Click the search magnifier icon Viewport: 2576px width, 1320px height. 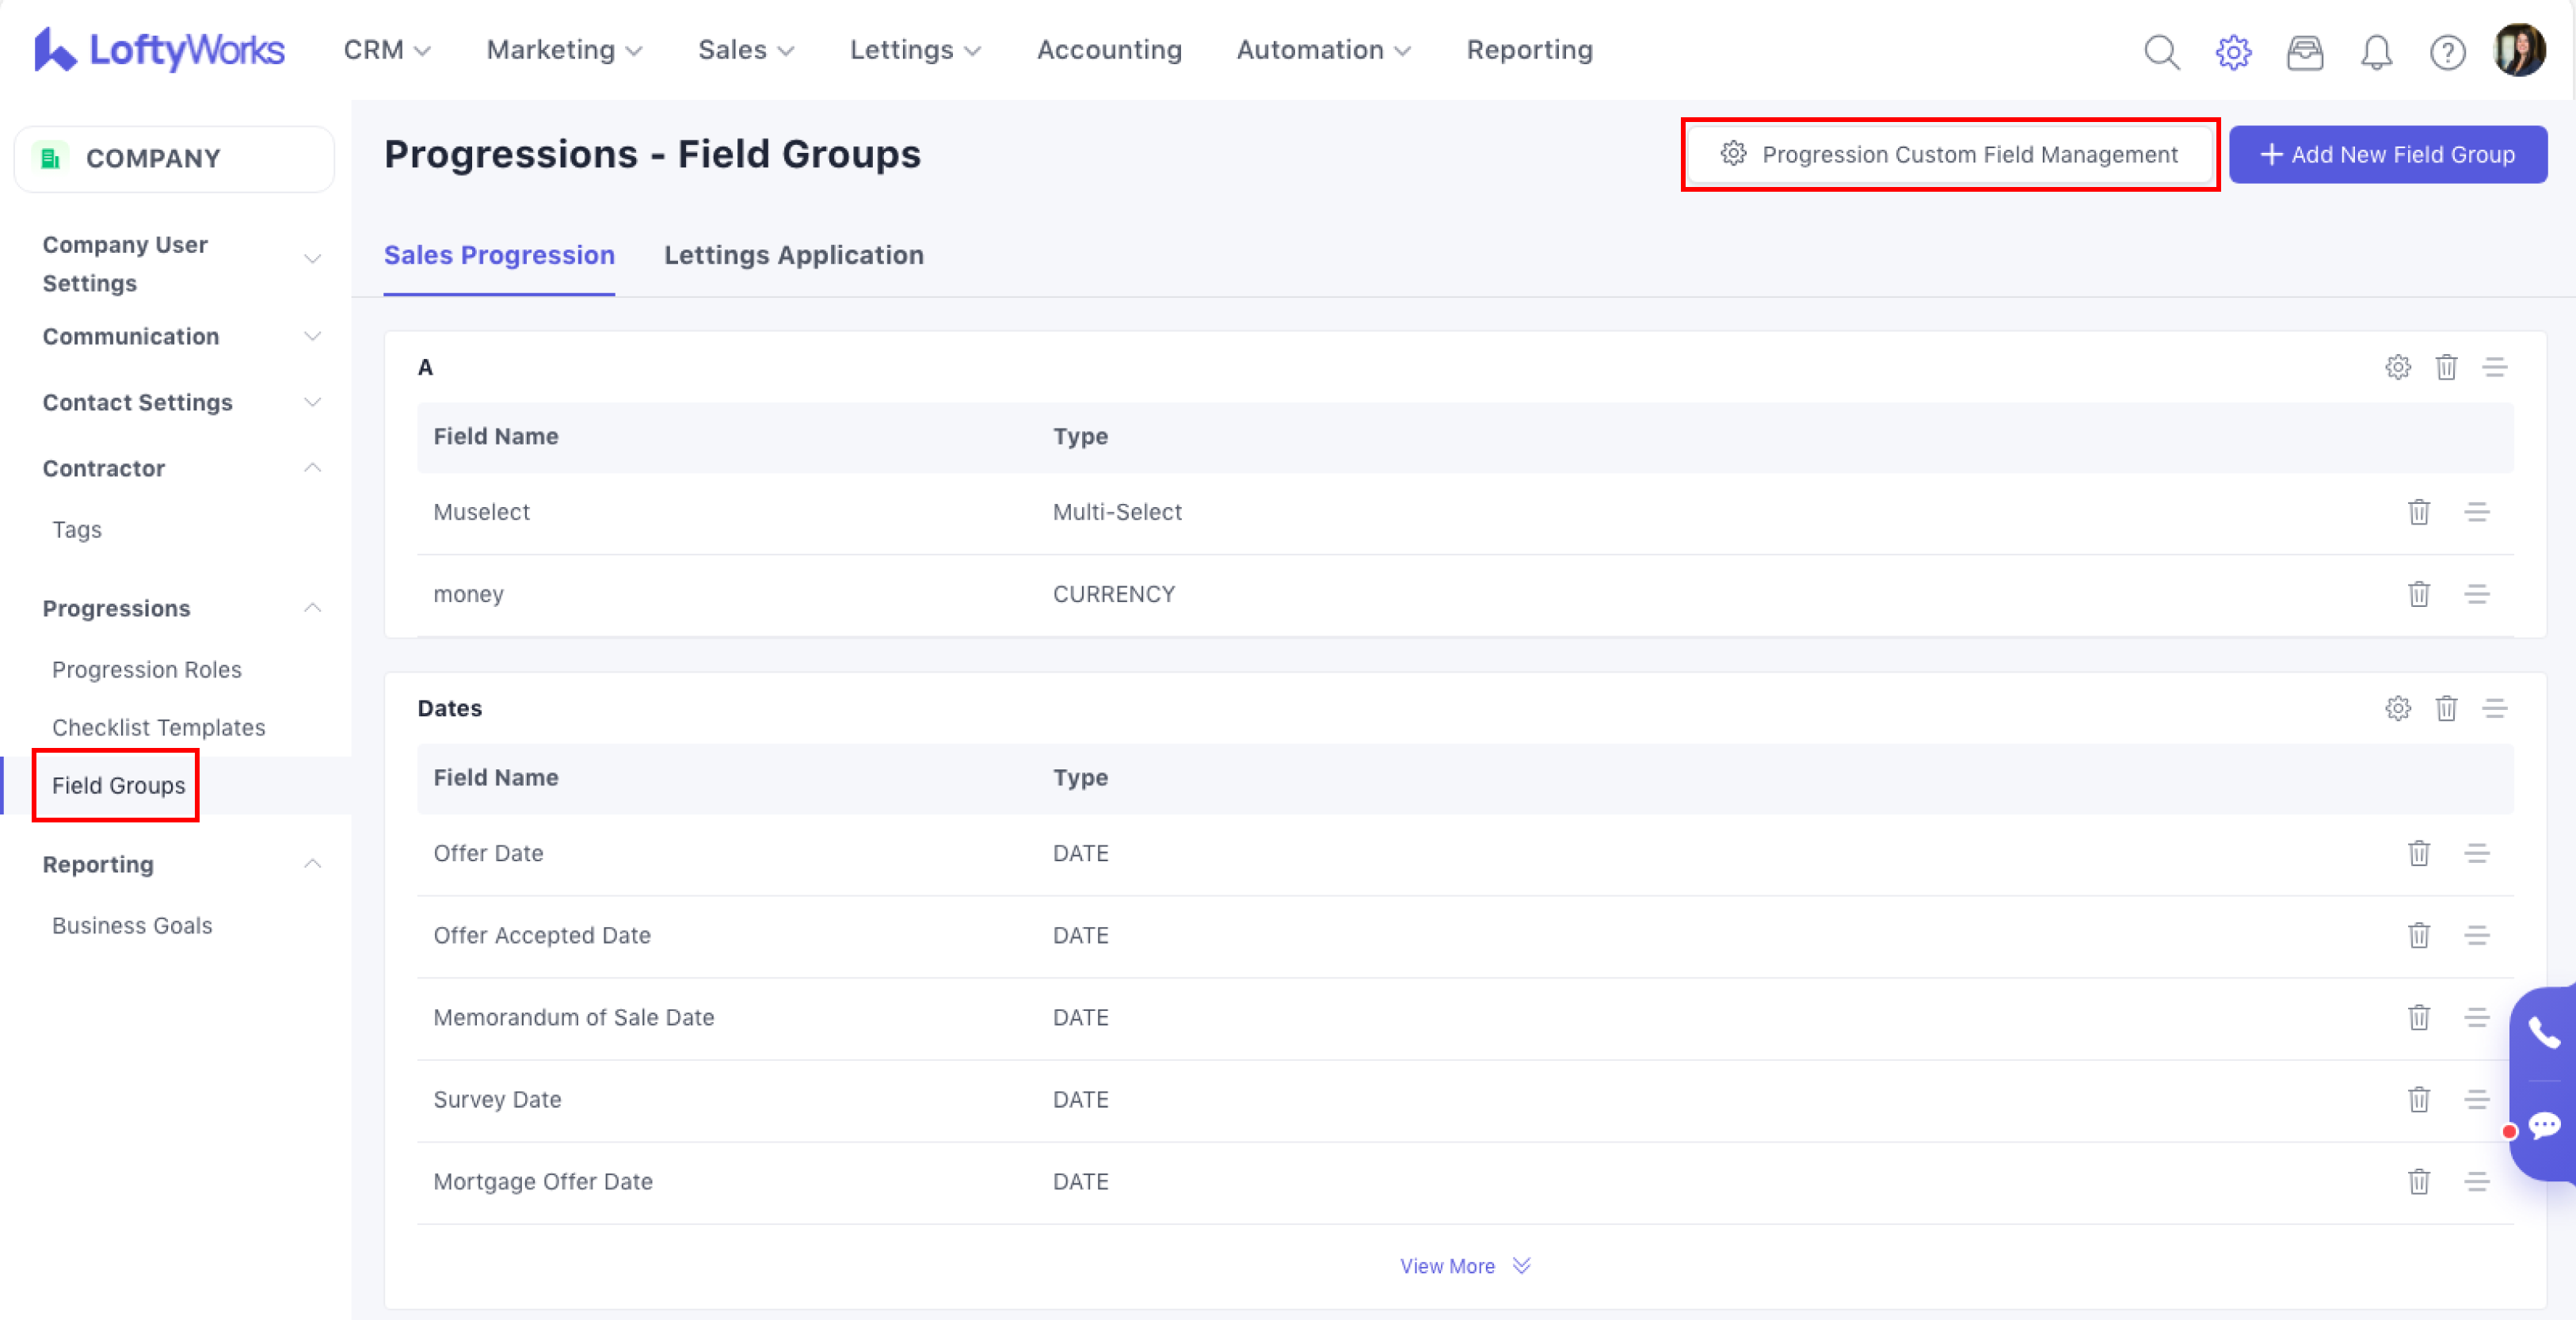point(2161,51)
